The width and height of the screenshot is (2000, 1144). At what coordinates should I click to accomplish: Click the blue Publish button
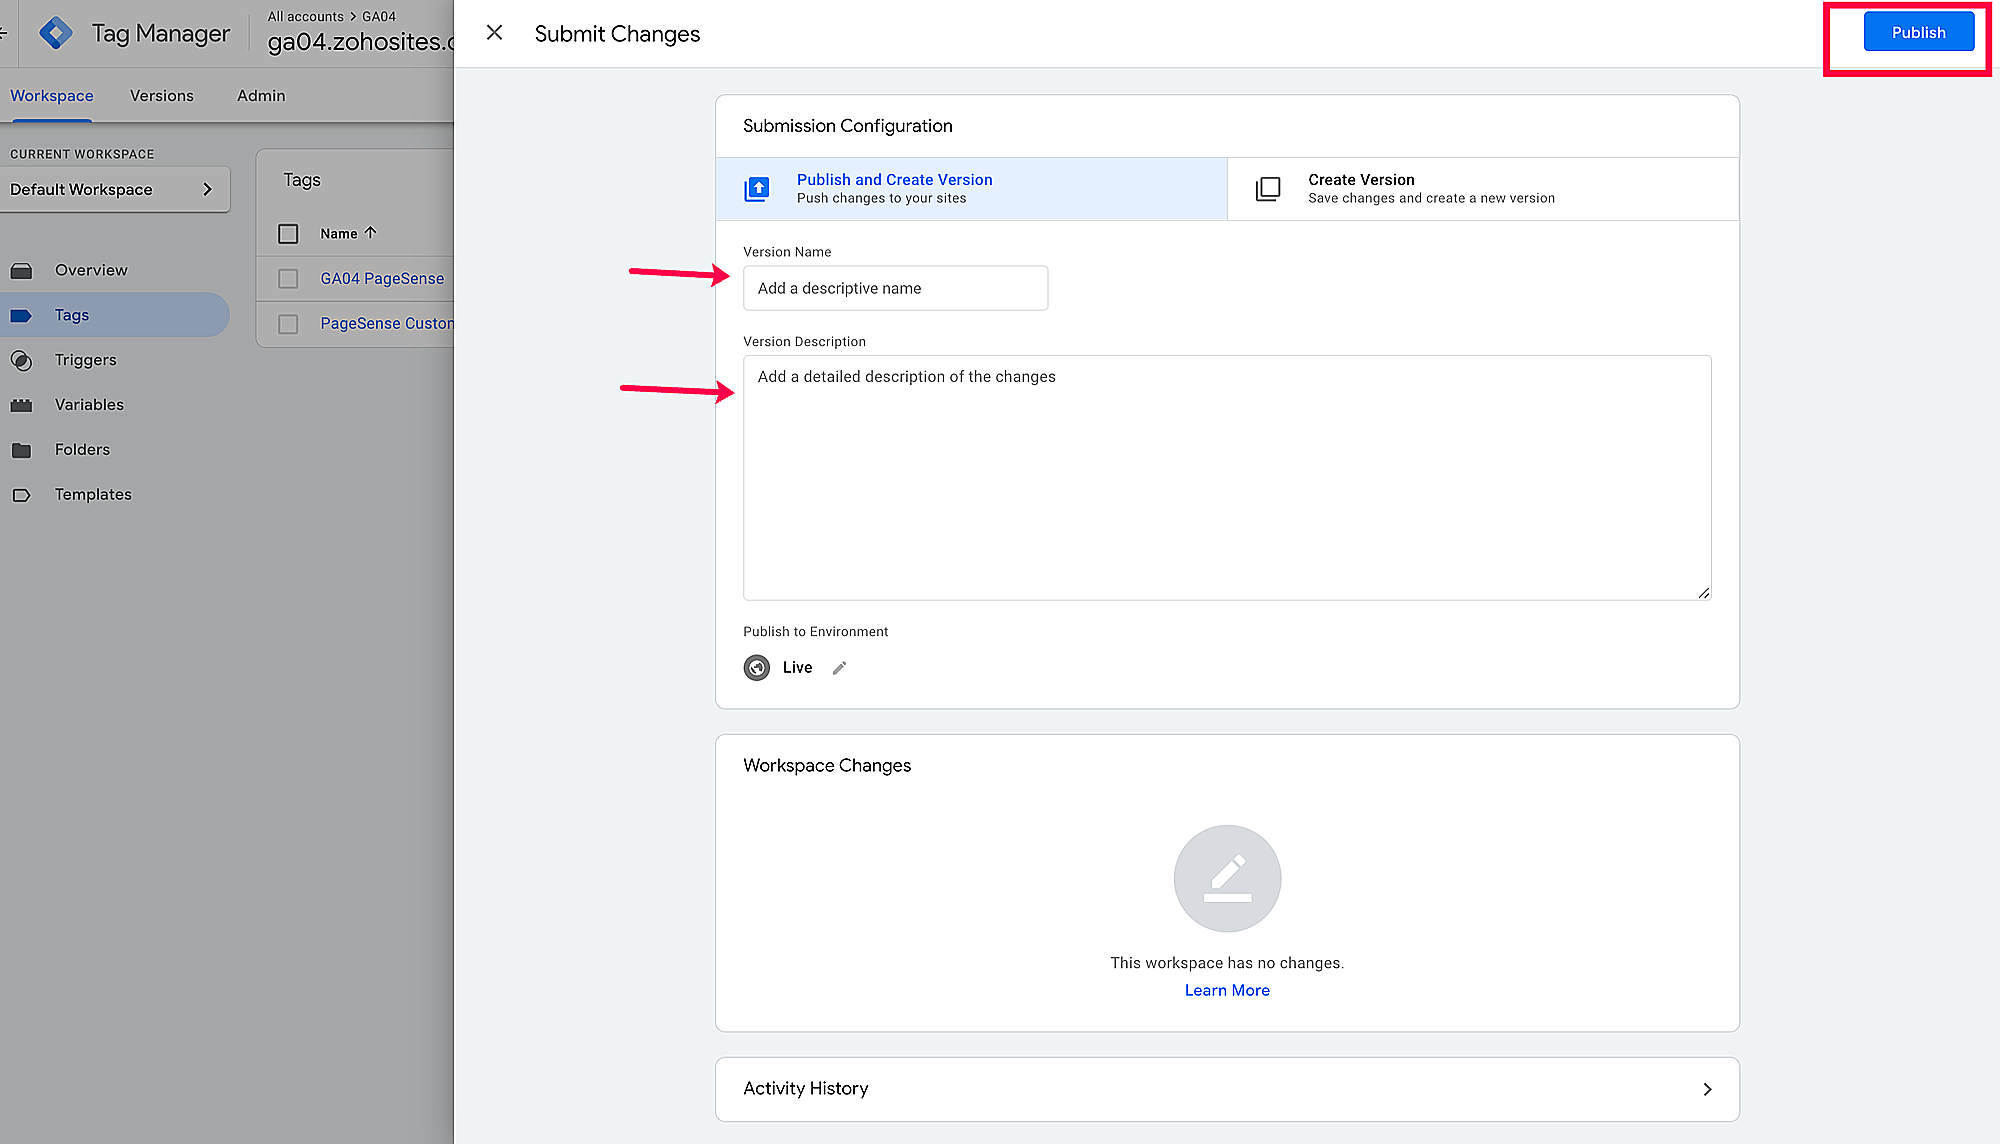1918,33
